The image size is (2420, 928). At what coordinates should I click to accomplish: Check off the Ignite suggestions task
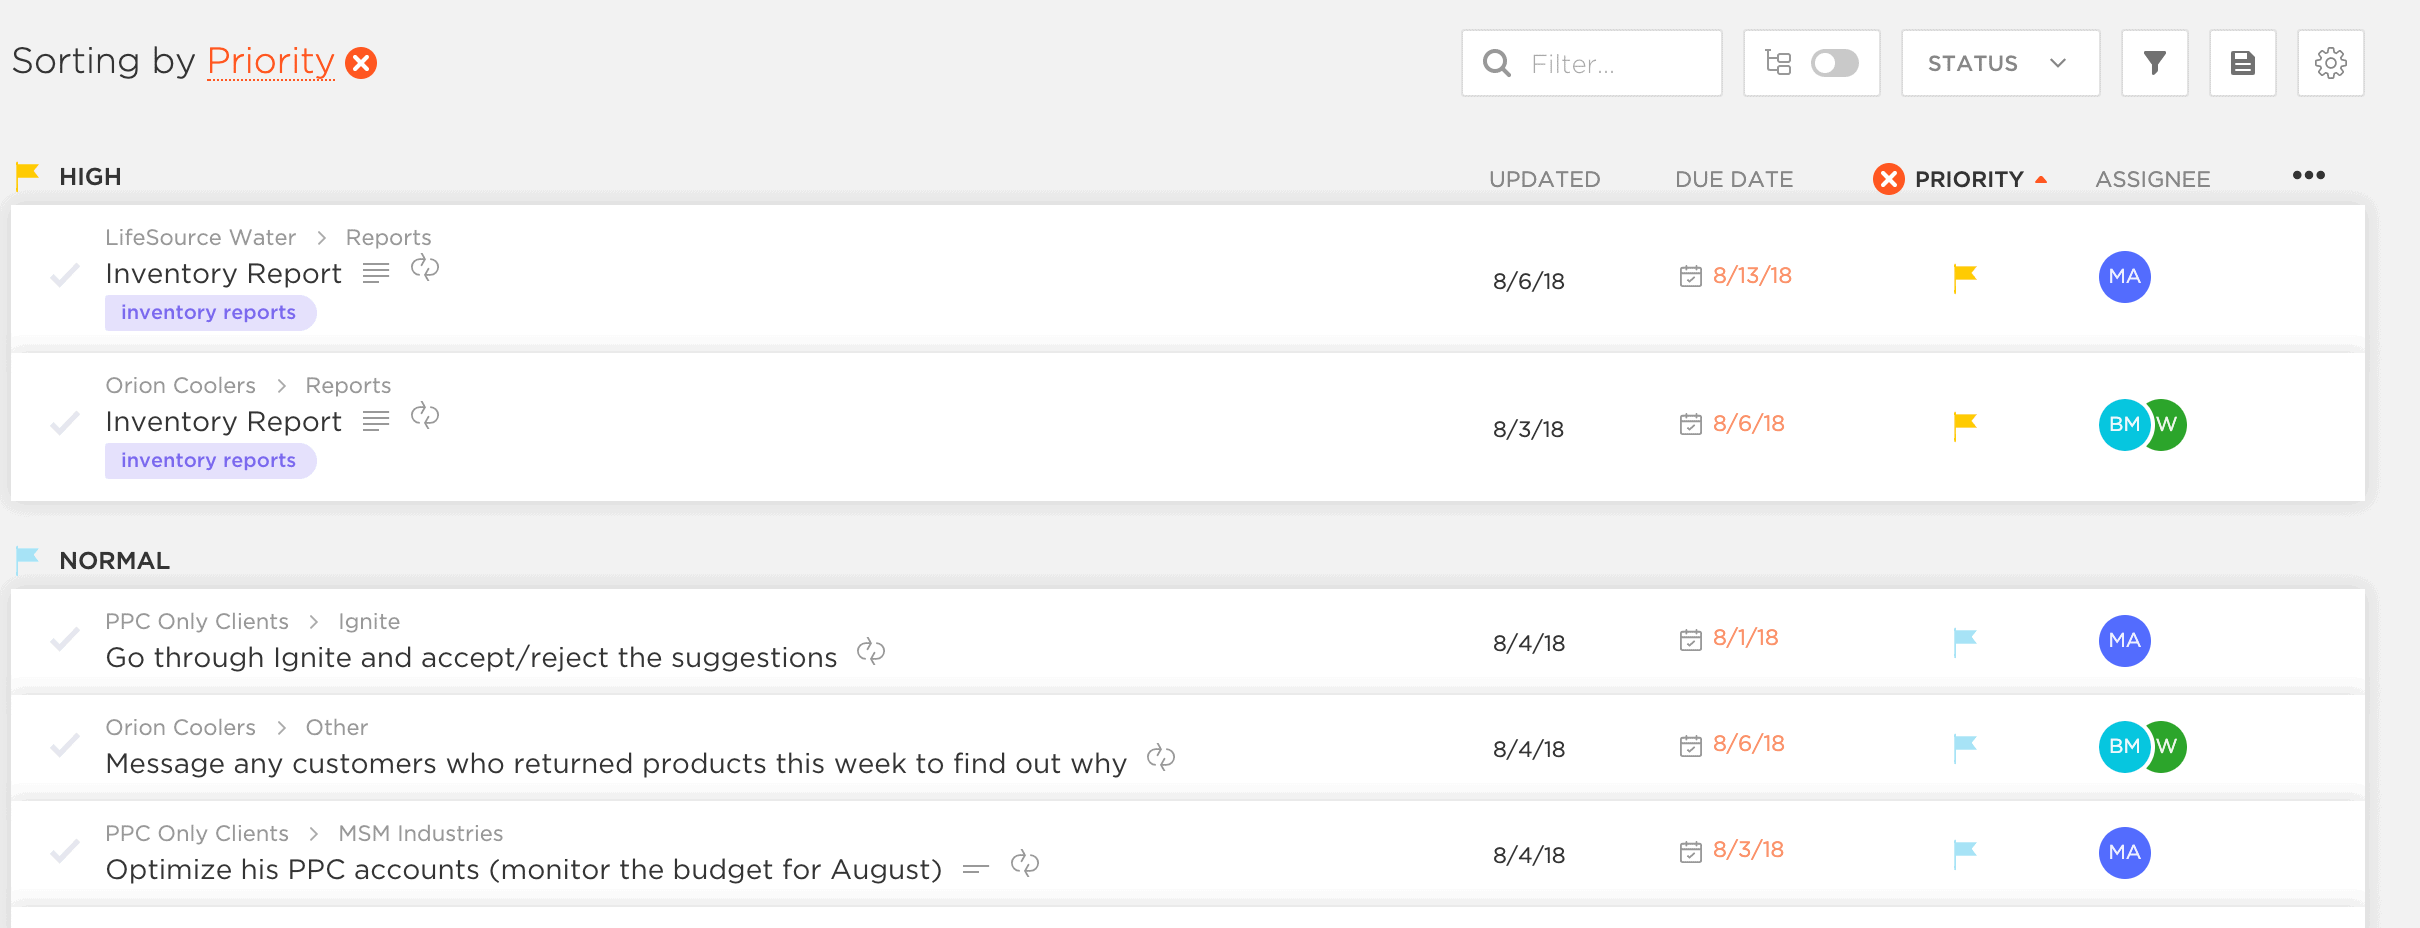tap(65, 639)
